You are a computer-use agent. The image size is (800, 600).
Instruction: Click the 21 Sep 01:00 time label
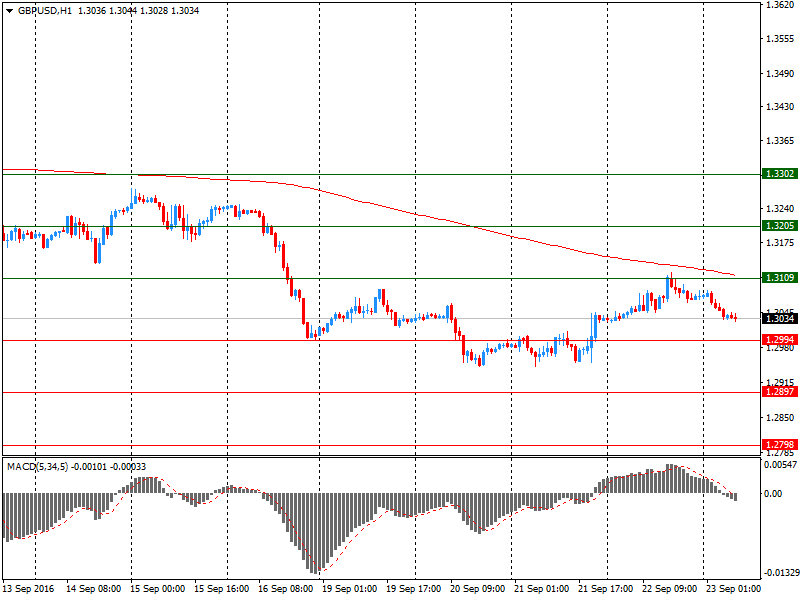pyautogui.click(x=542, y=589)
